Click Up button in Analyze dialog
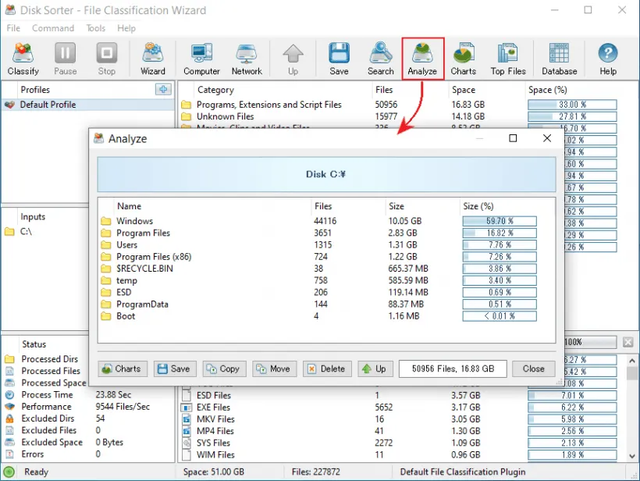The image size is (640, 481). [376, 369]
